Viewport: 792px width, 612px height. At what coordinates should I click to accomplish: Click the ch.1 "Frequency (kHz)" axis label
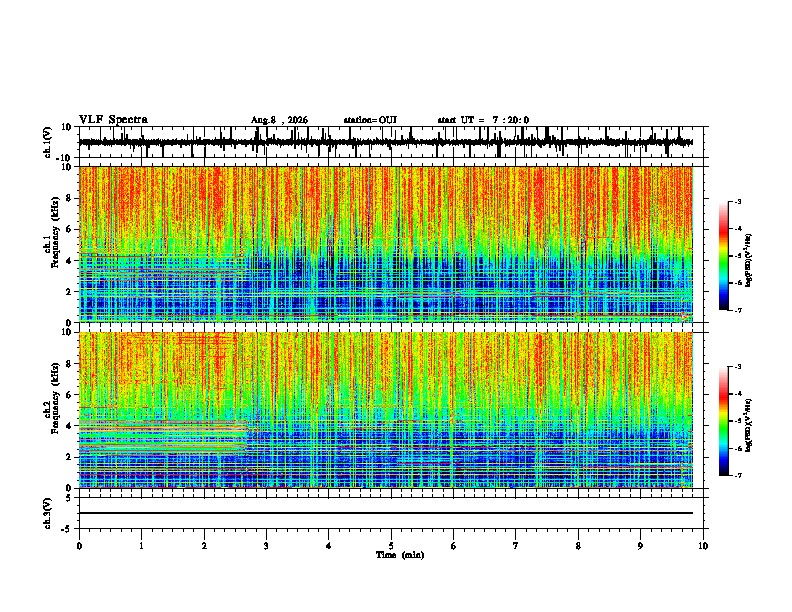click(x=55, y=232)
